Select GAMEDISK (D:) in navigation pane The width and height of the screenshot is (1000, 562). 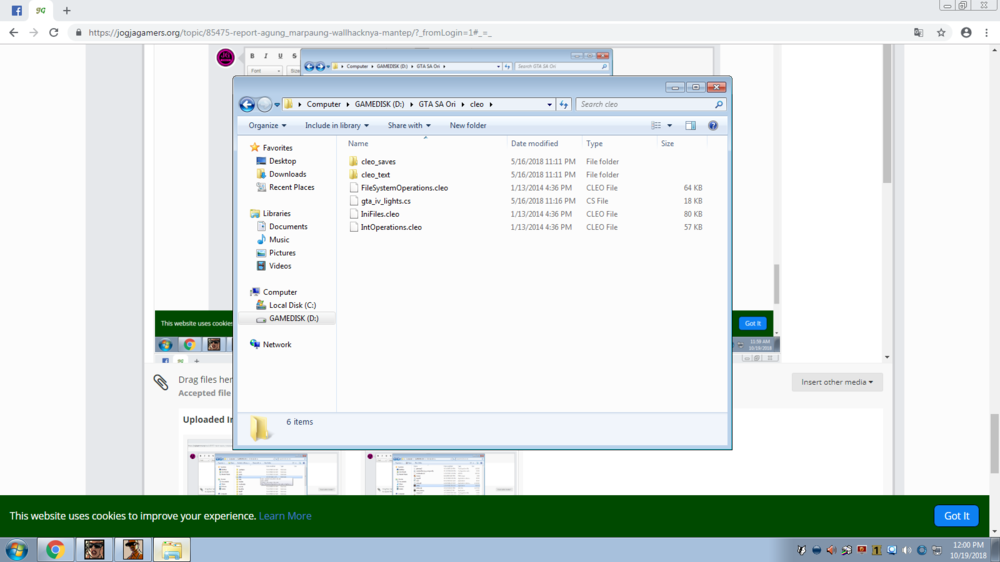[x=293, y=318]
